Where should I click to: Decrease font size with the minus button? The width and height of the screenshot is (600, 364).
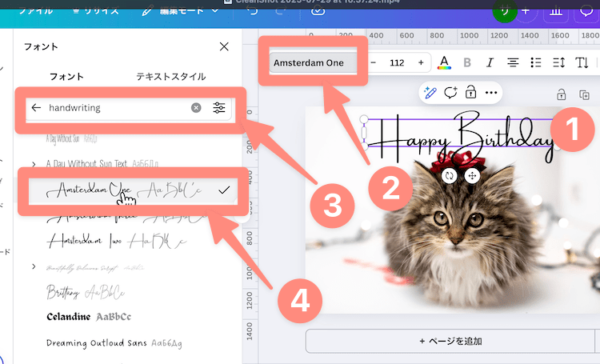pos(373,63)
